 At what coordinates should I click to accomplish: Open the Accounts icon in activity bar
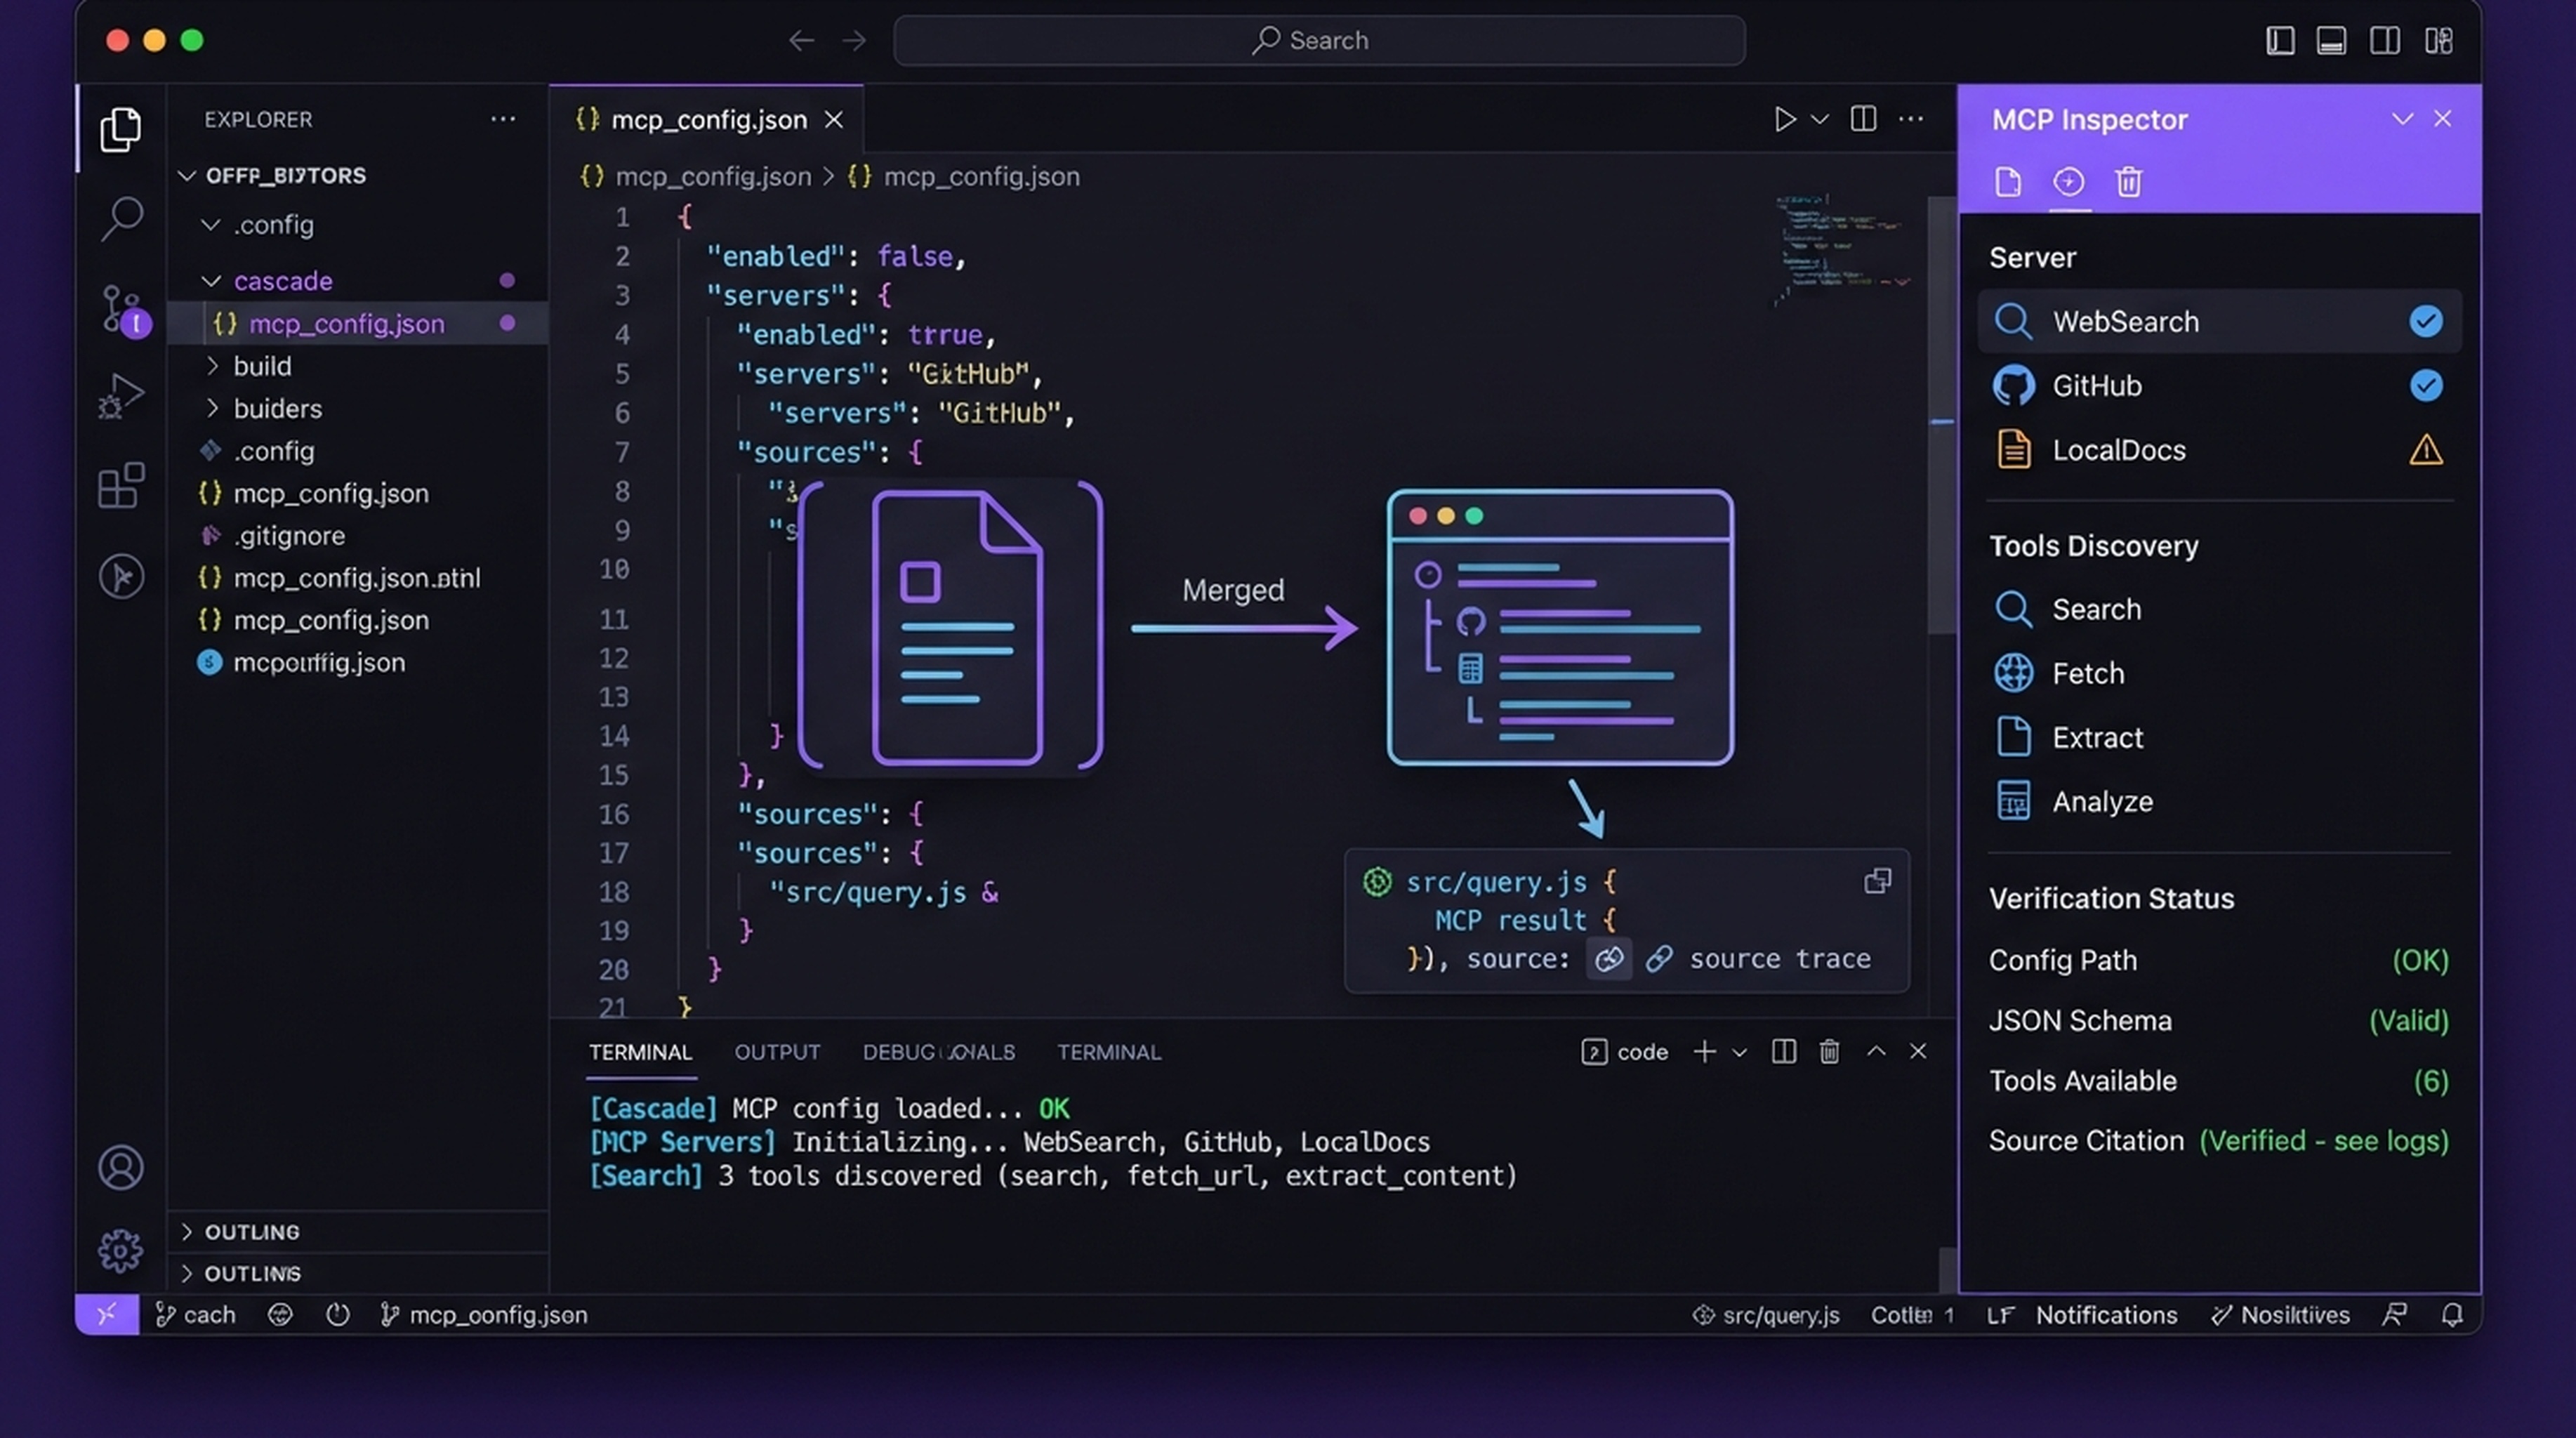[x=121, y=1168]
